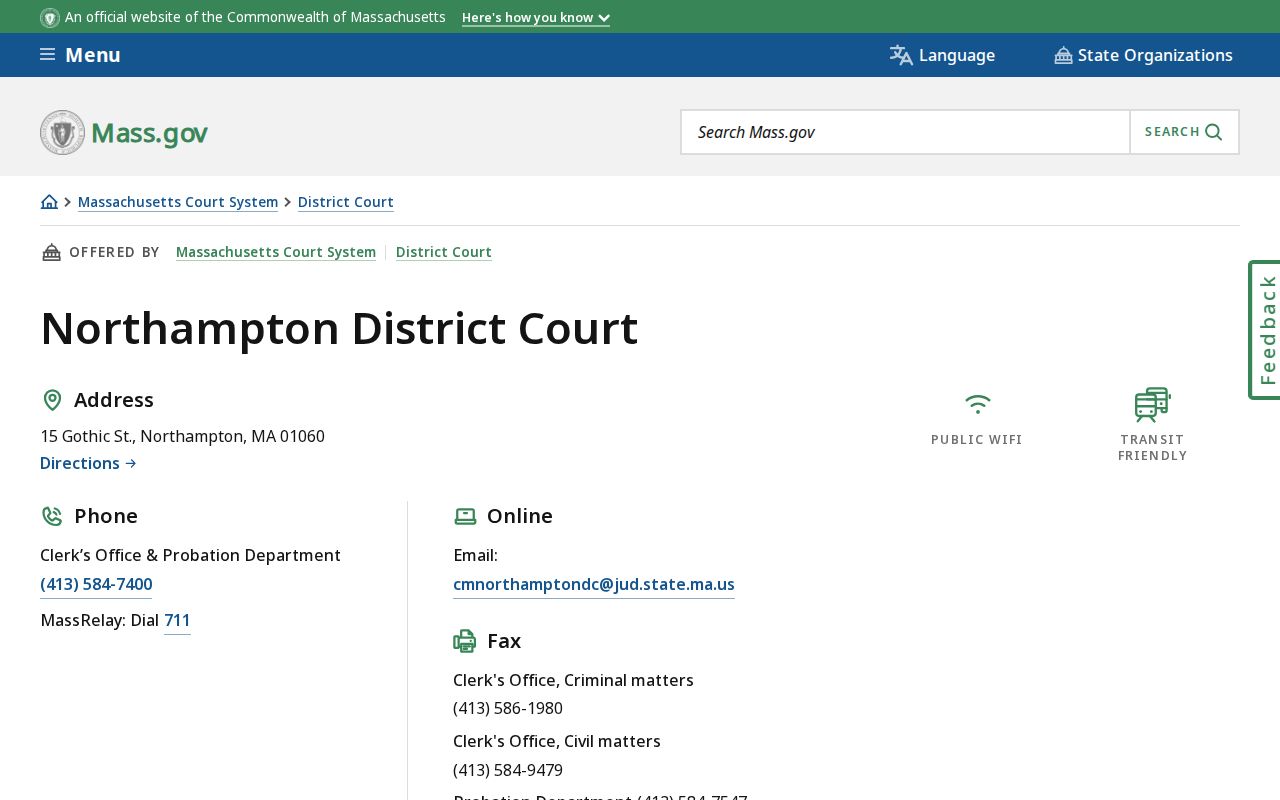The height and width of the screenshot is (800, 1280).
Task: Open Massachusetts Court System breadcrumb link
Action: [x=178, y=202]
